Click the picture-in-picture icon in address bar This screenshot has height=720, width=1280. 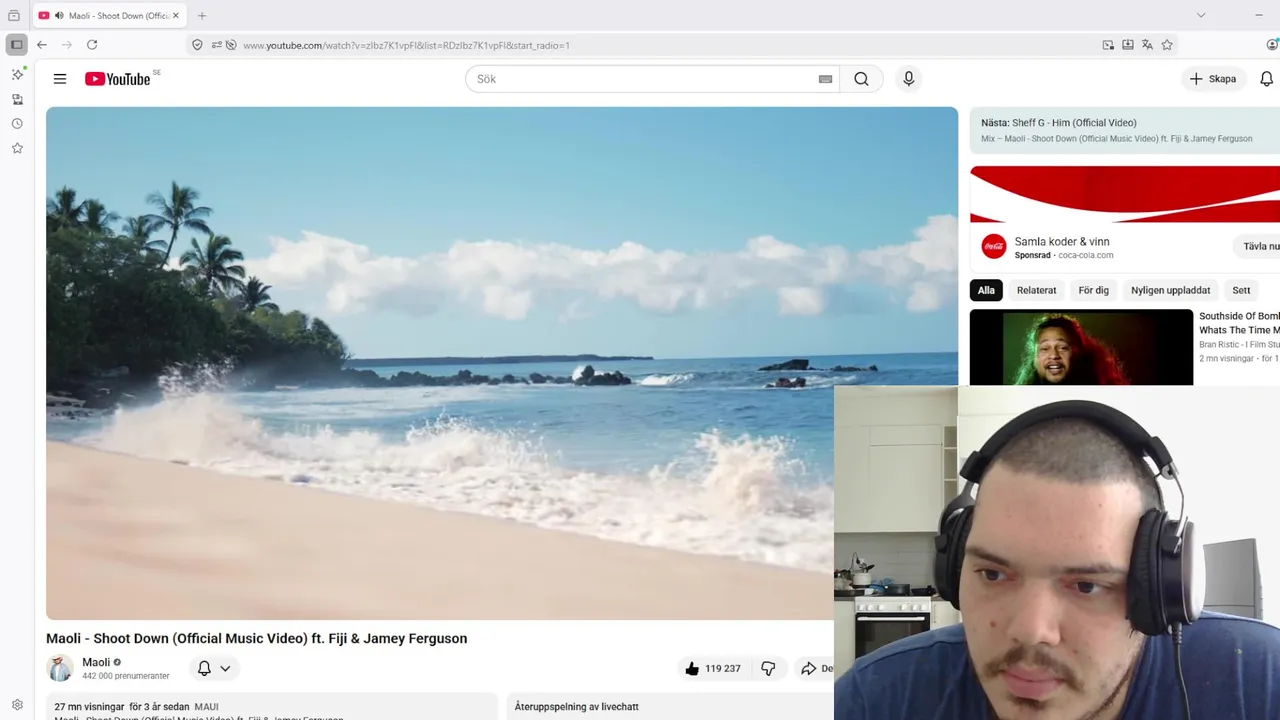click(x=1108, y=45)
